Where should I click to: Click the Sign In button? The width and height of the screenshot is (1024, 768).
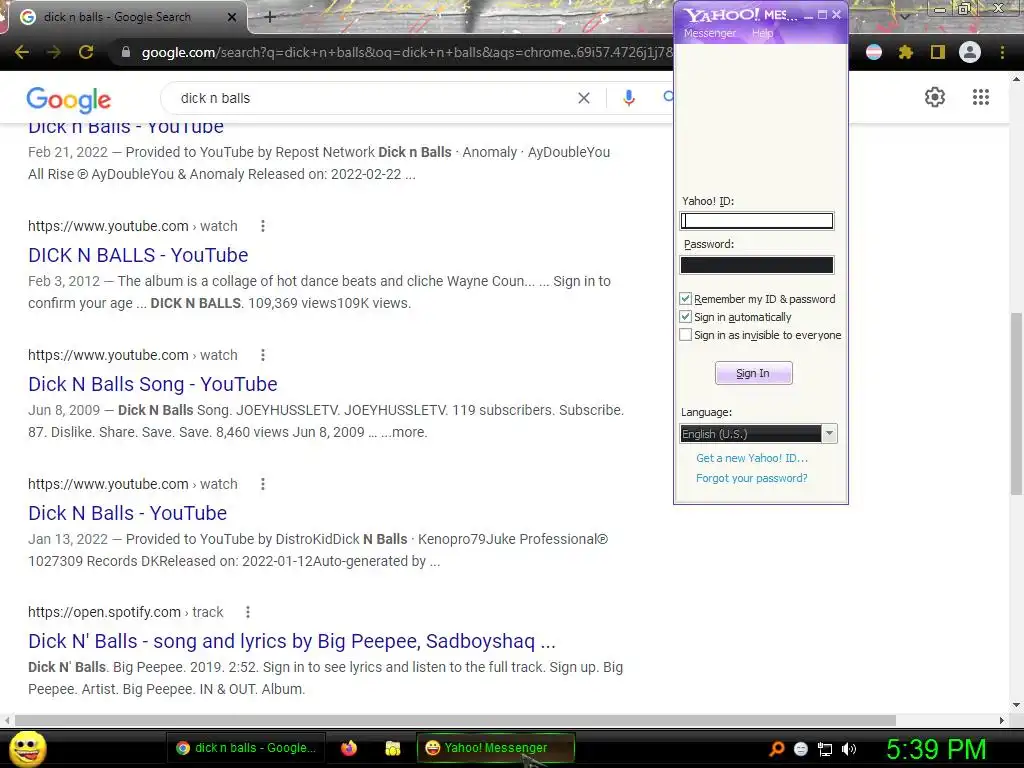(754, 373)
